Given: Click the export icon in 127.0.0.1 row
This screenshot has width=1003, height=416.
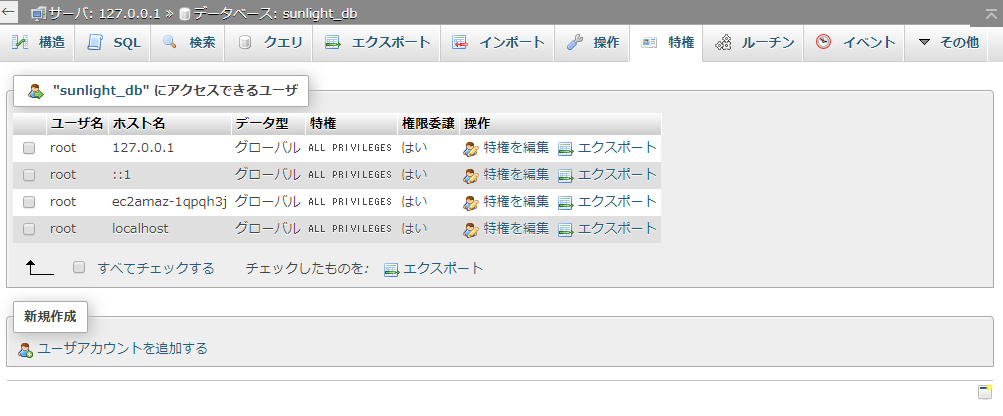Looking at the screenshot, I should (x=565, y=148).
